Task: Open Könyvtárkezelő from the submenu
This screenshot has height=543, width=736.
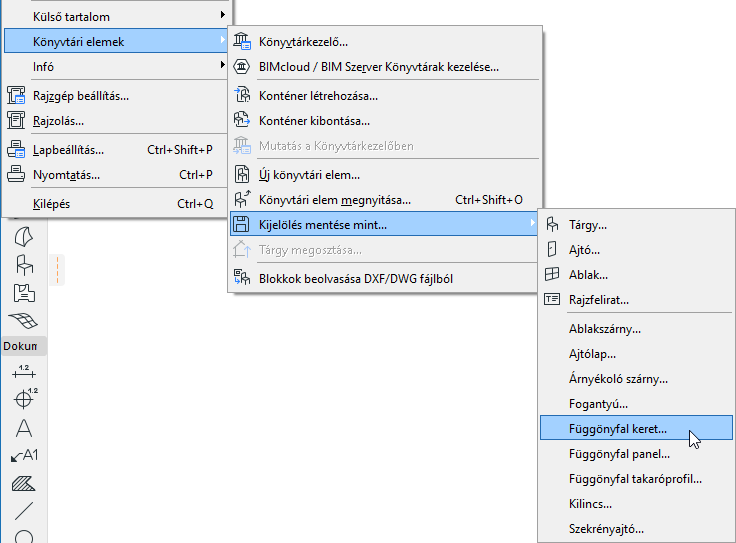Action: [385, 42]
